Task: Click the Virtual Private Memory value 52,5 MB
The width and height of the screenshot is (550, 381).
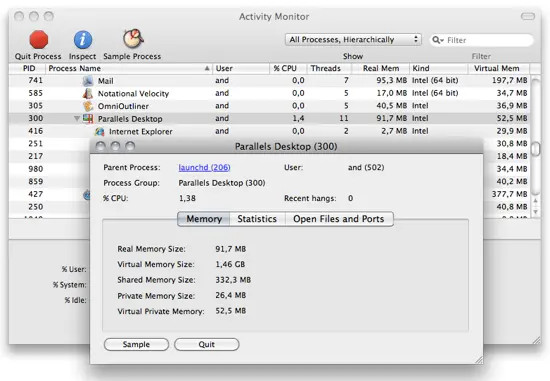Action: (x=230, y=311)
